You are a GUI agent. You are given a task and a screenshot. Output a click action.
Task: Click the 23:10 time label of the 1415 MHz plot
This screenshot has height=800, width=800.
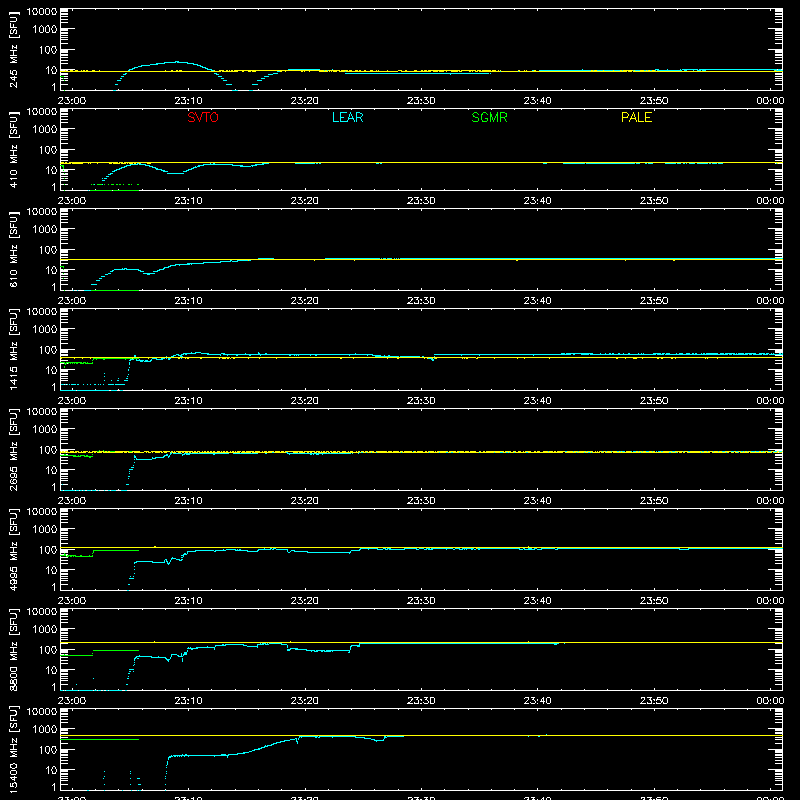point(188,401)
